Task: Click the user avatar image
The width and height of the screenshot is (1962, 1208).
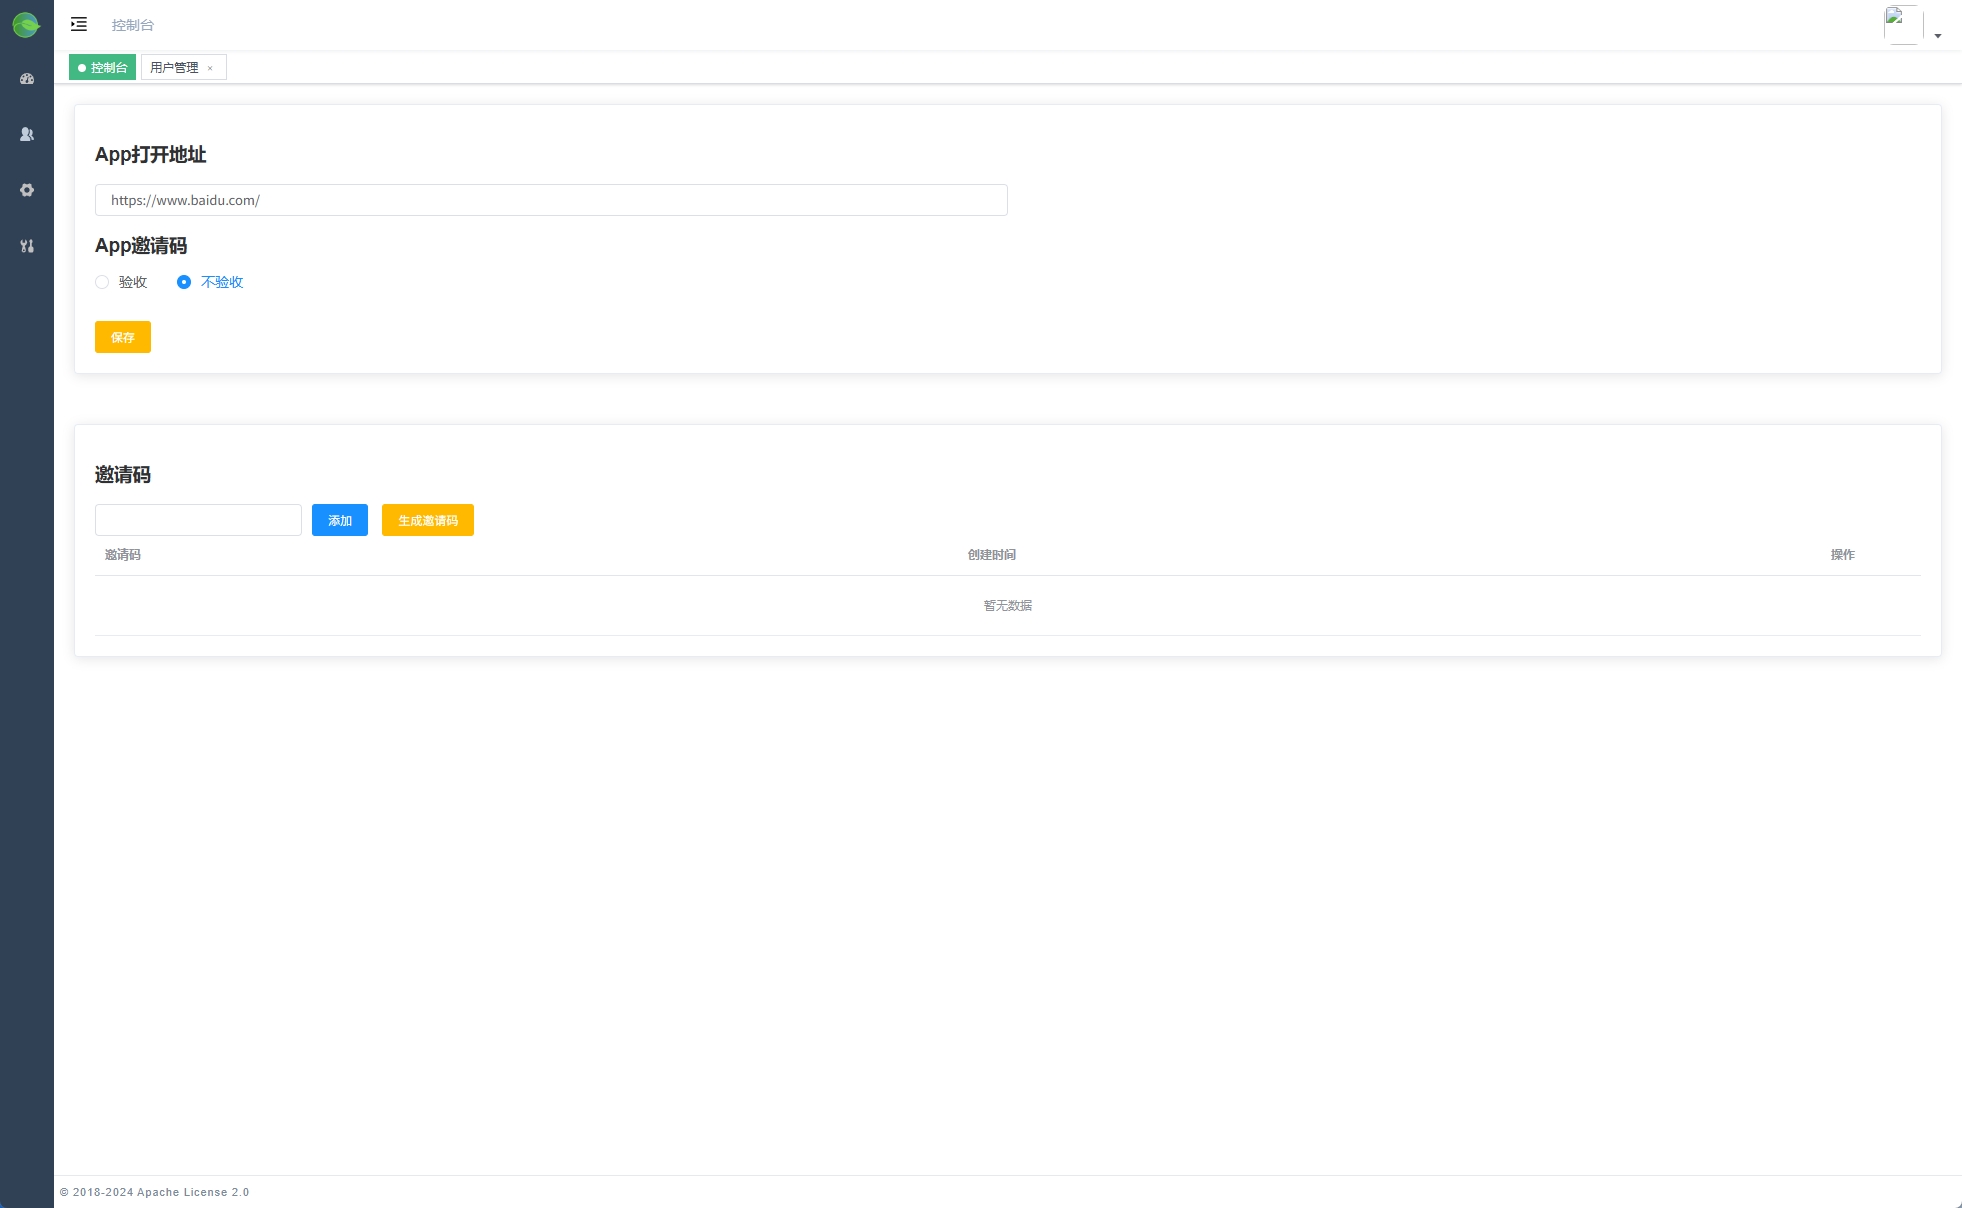Action: (1902, 25)
